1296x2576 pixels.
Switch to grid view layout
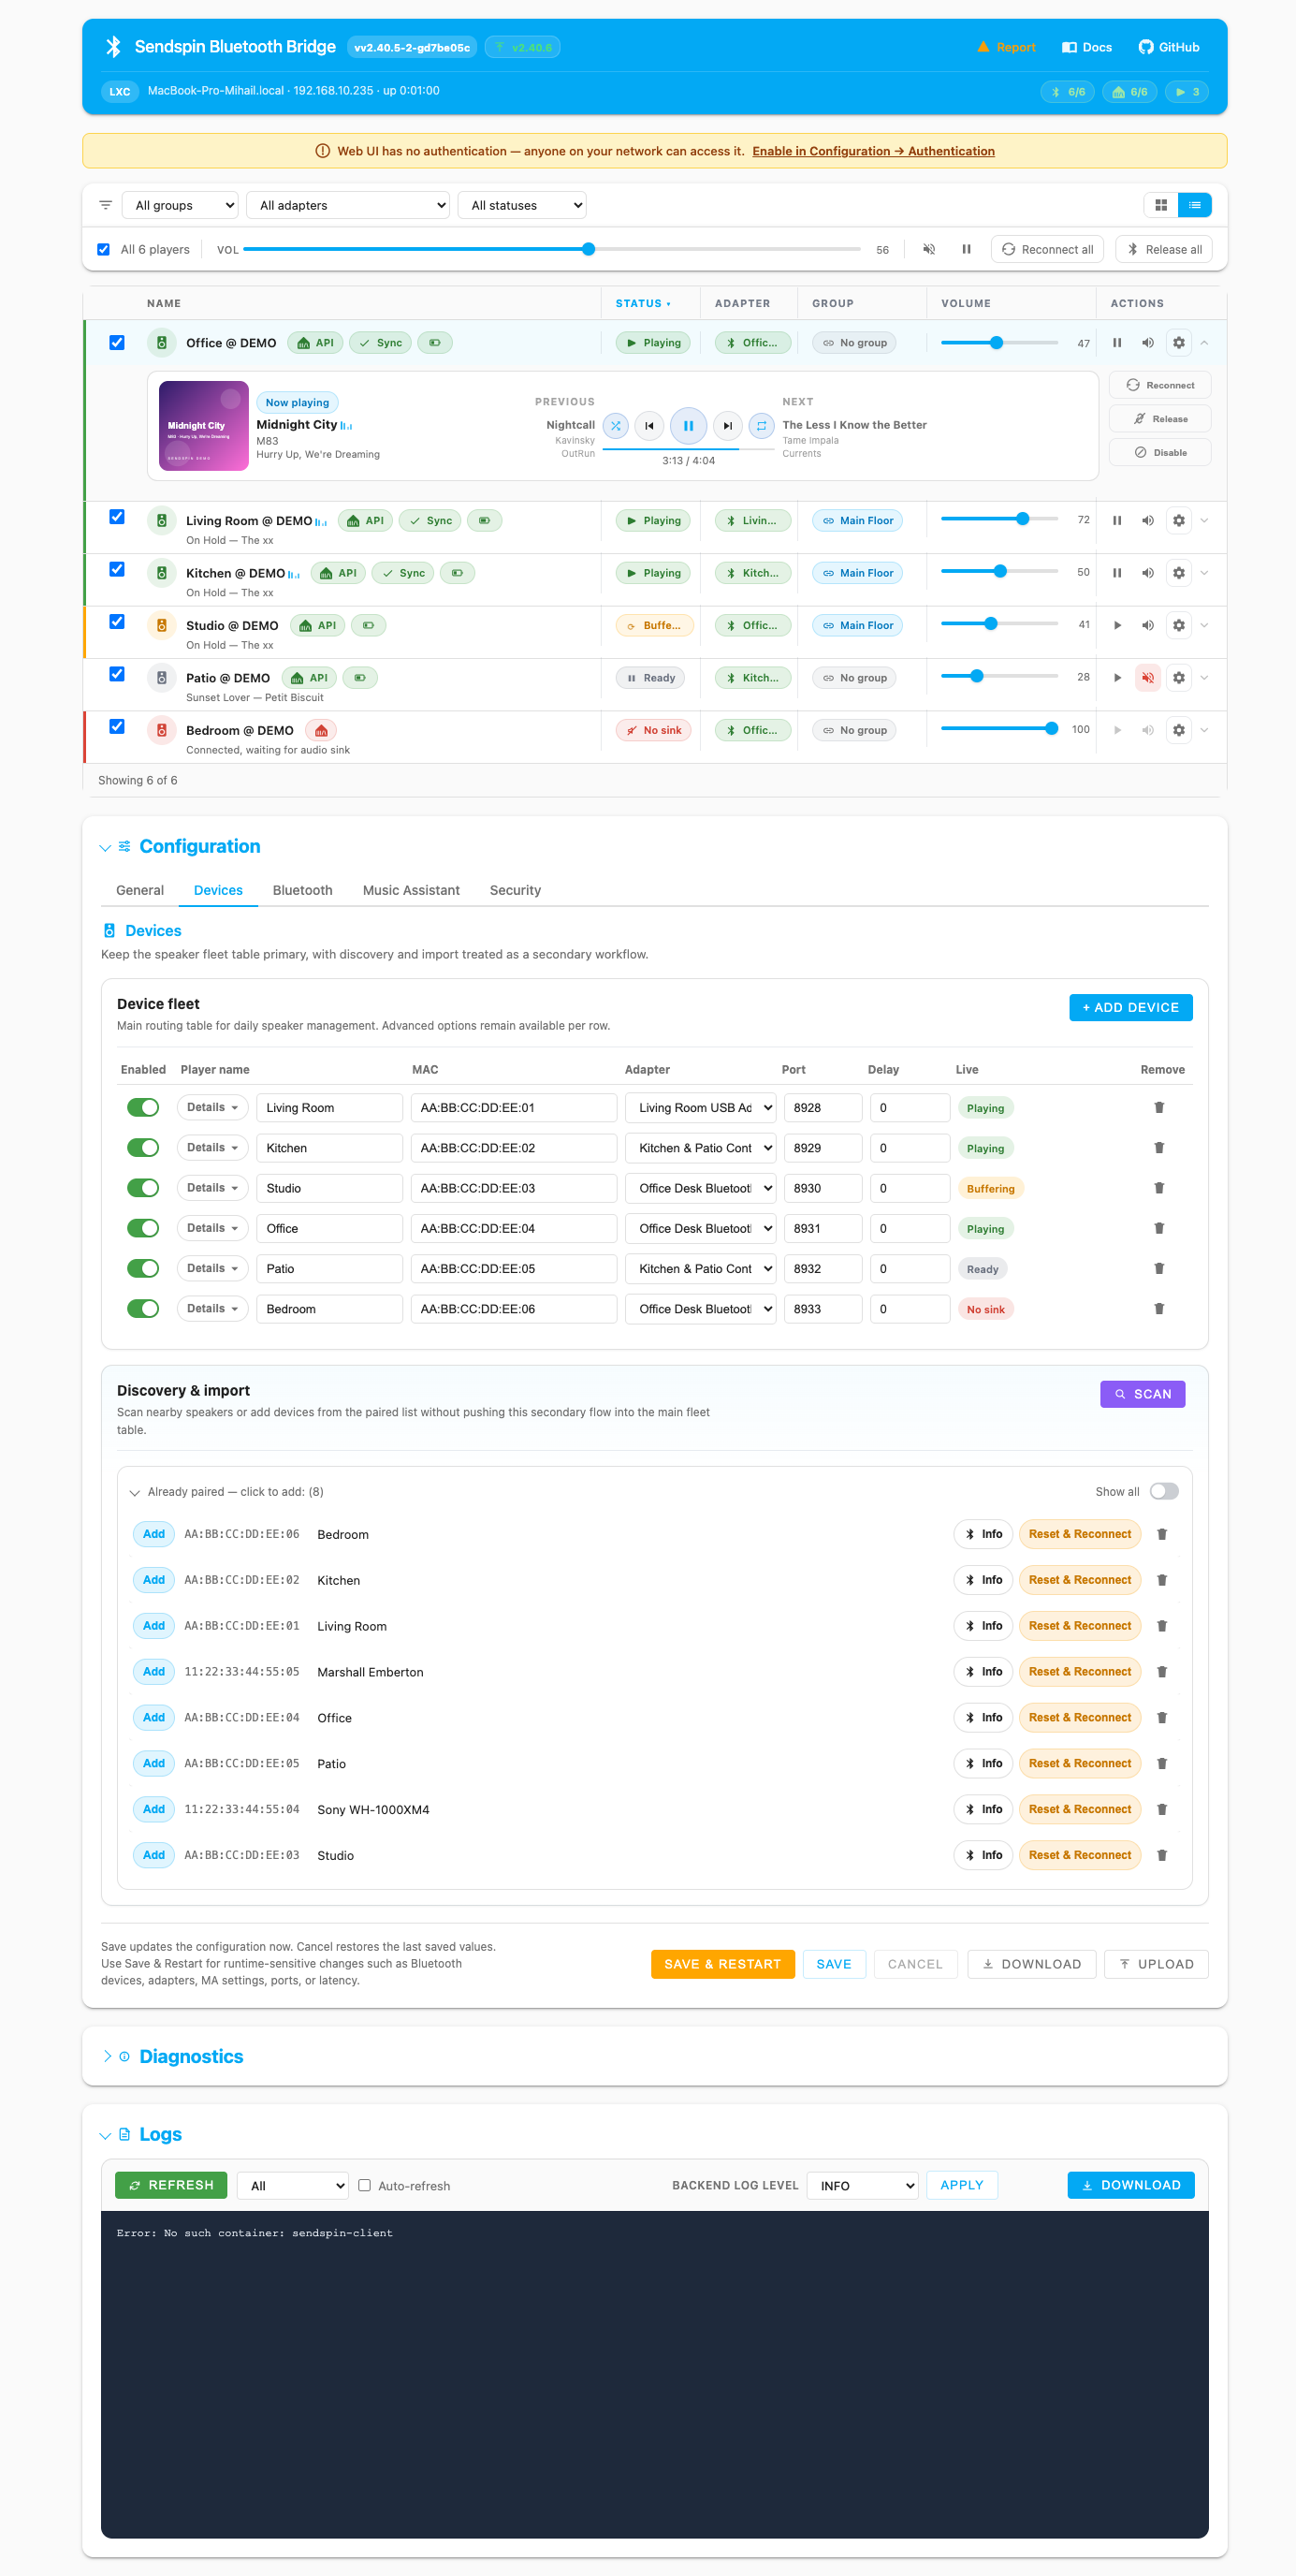pos(1161,205)
